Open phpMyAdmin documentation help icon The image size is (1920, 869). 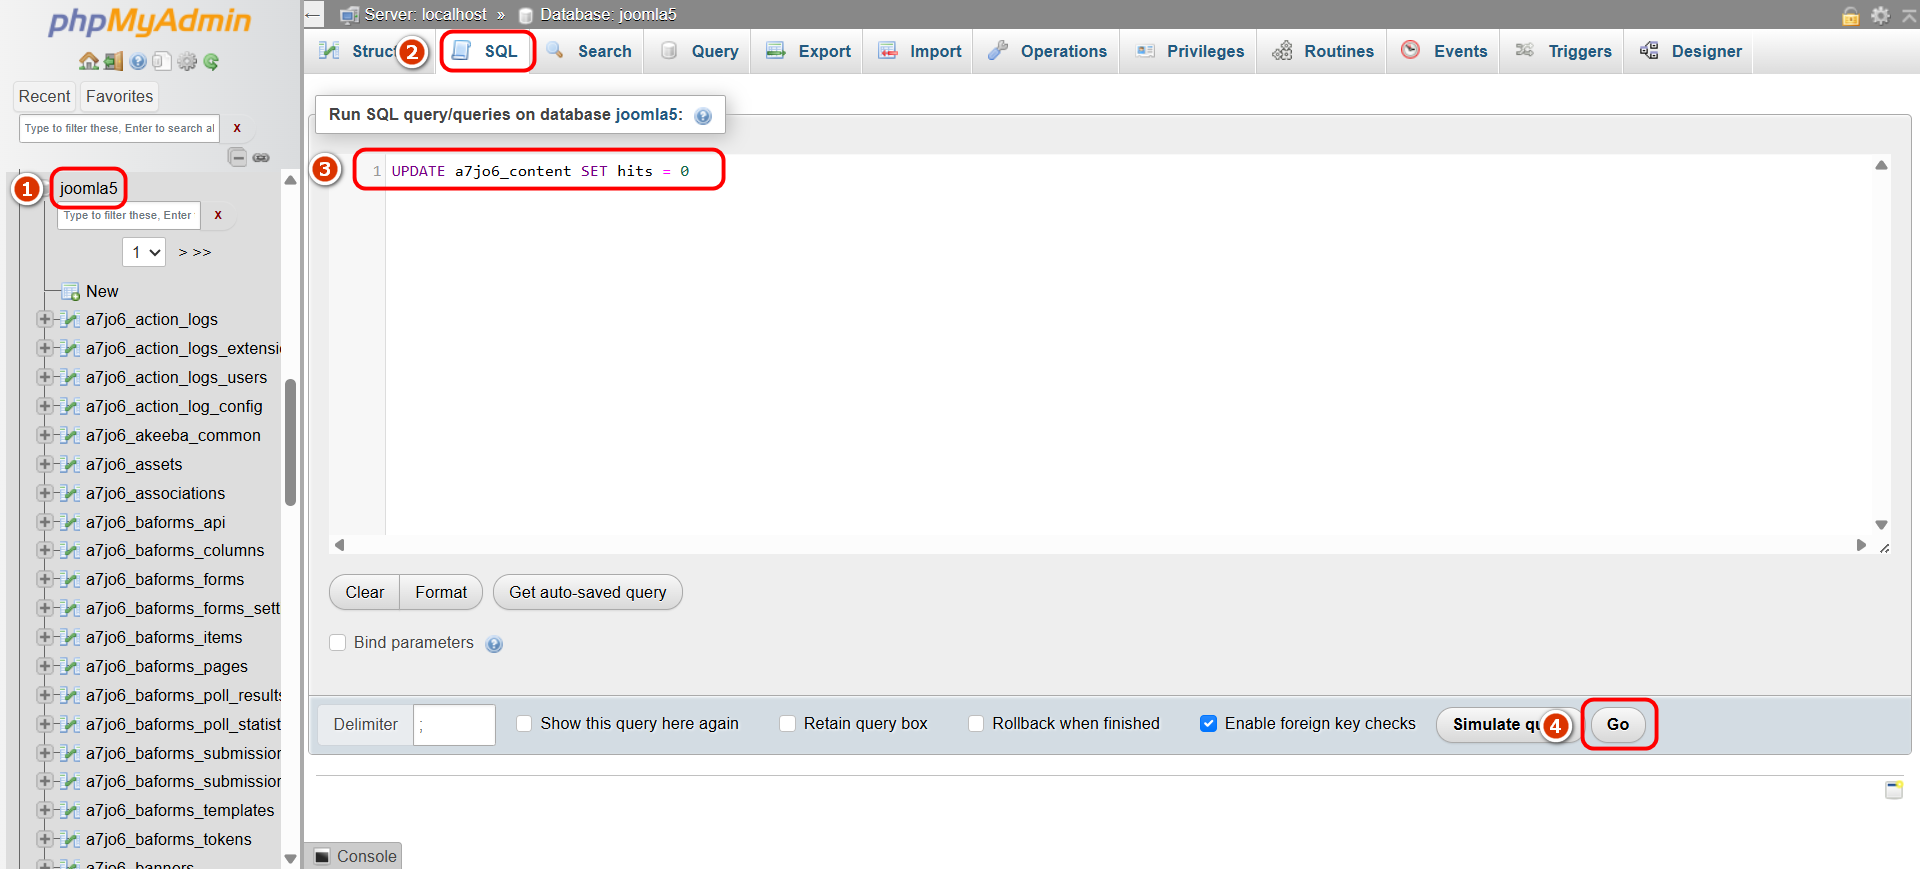tap(138, 62)
